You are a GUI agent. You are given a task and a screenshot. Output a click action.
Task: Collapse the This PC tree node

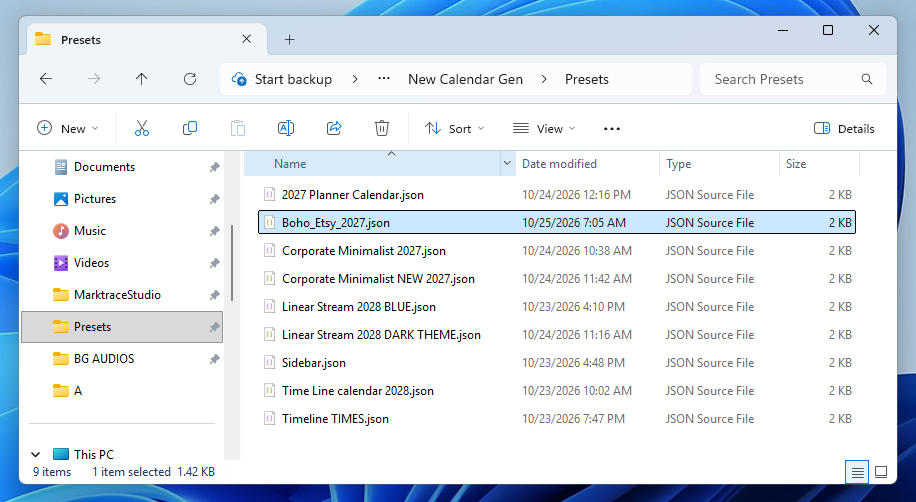pyautogui.click(x=36, y=454)
